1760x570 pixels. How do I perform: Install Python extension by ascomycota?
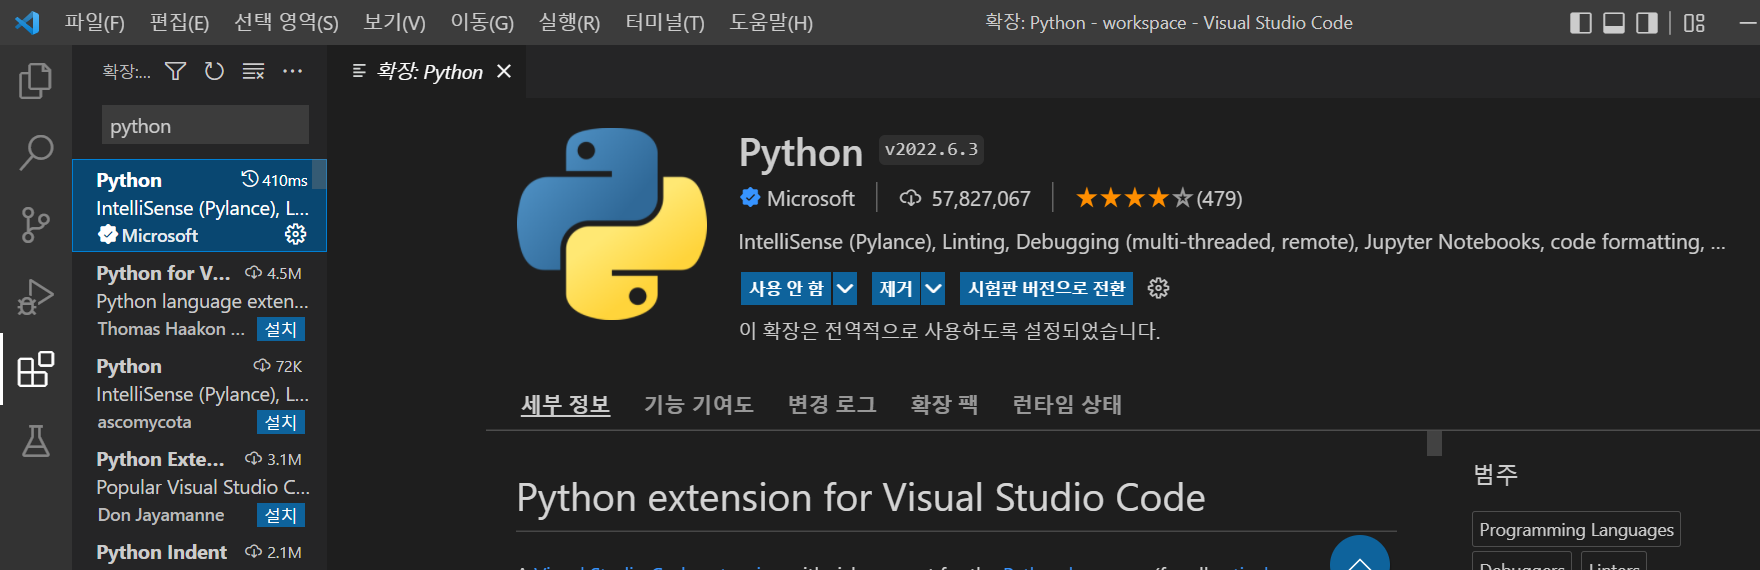pos(280,422)
